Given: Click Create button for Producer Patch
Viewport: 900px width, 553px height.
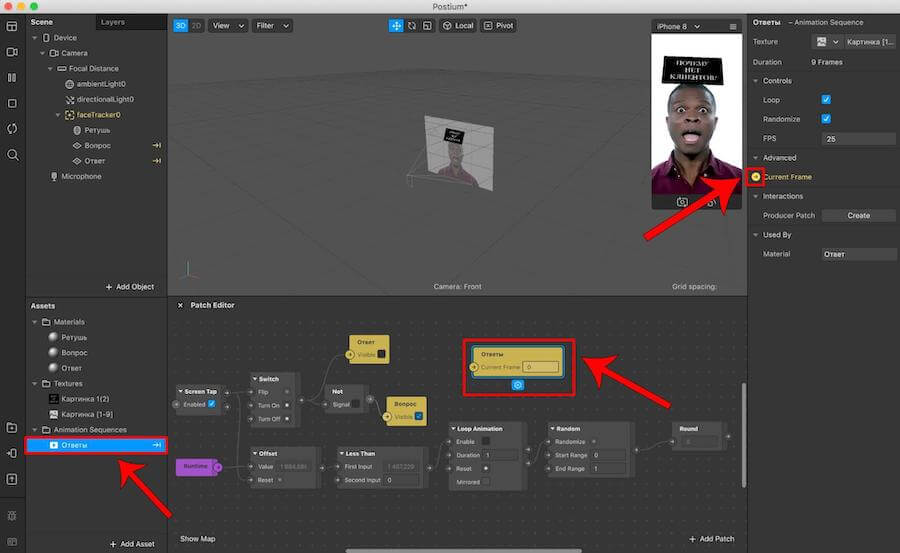Looking at the screenshot, I should (x=858, y=215).
